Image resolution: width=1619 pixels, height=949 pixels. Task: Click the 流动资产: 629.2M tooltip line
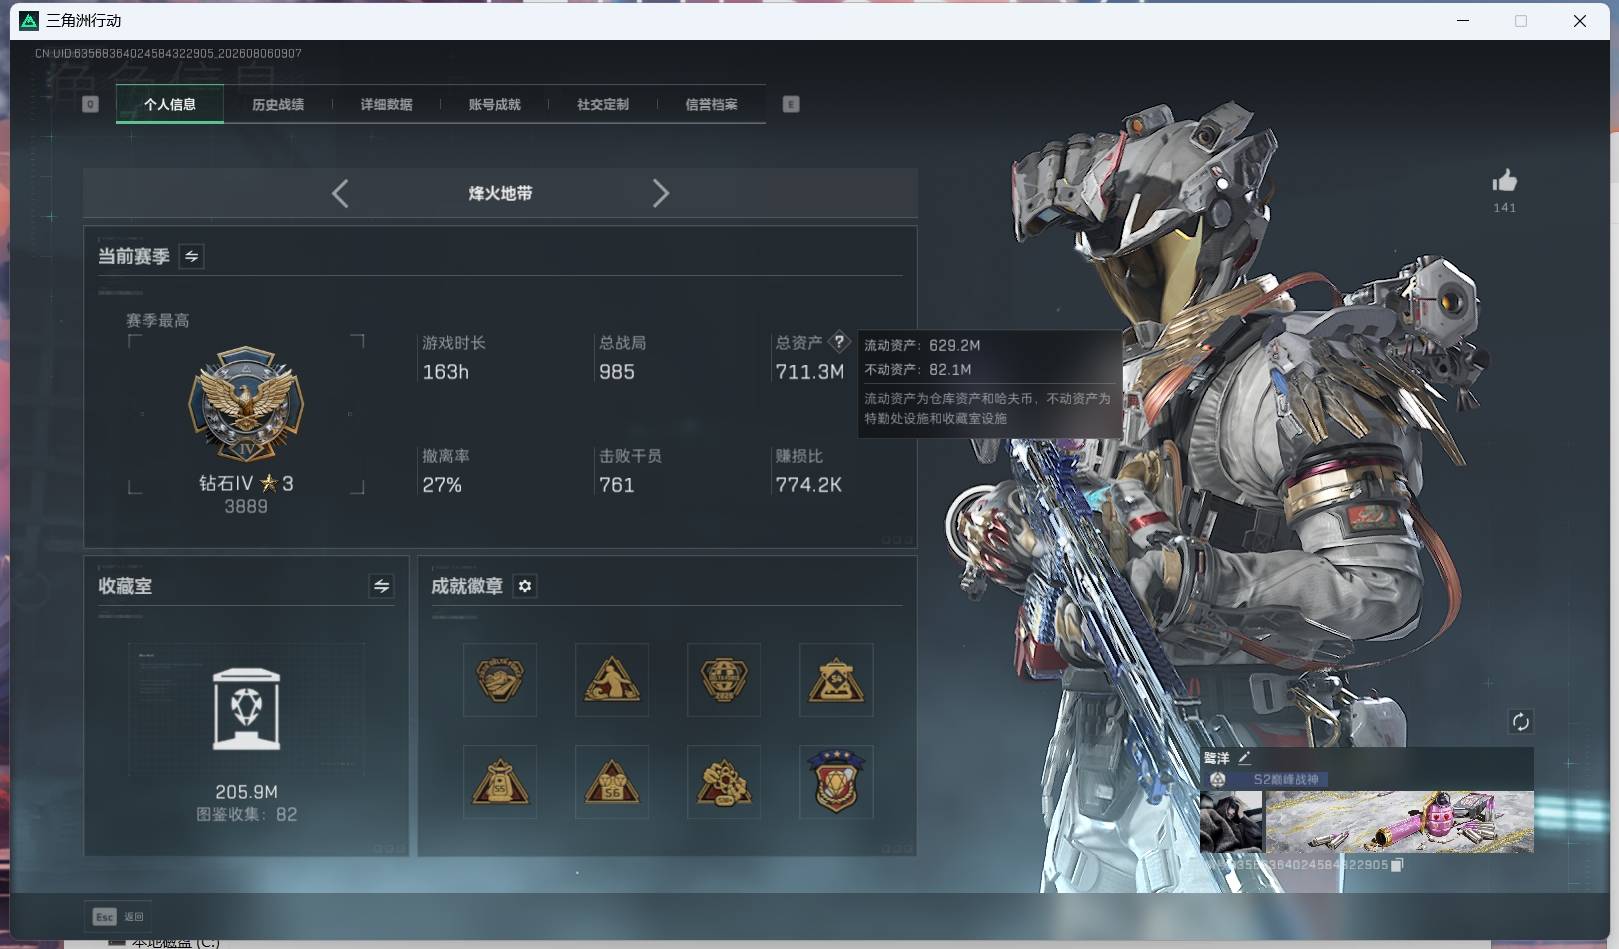click(922, 345)
